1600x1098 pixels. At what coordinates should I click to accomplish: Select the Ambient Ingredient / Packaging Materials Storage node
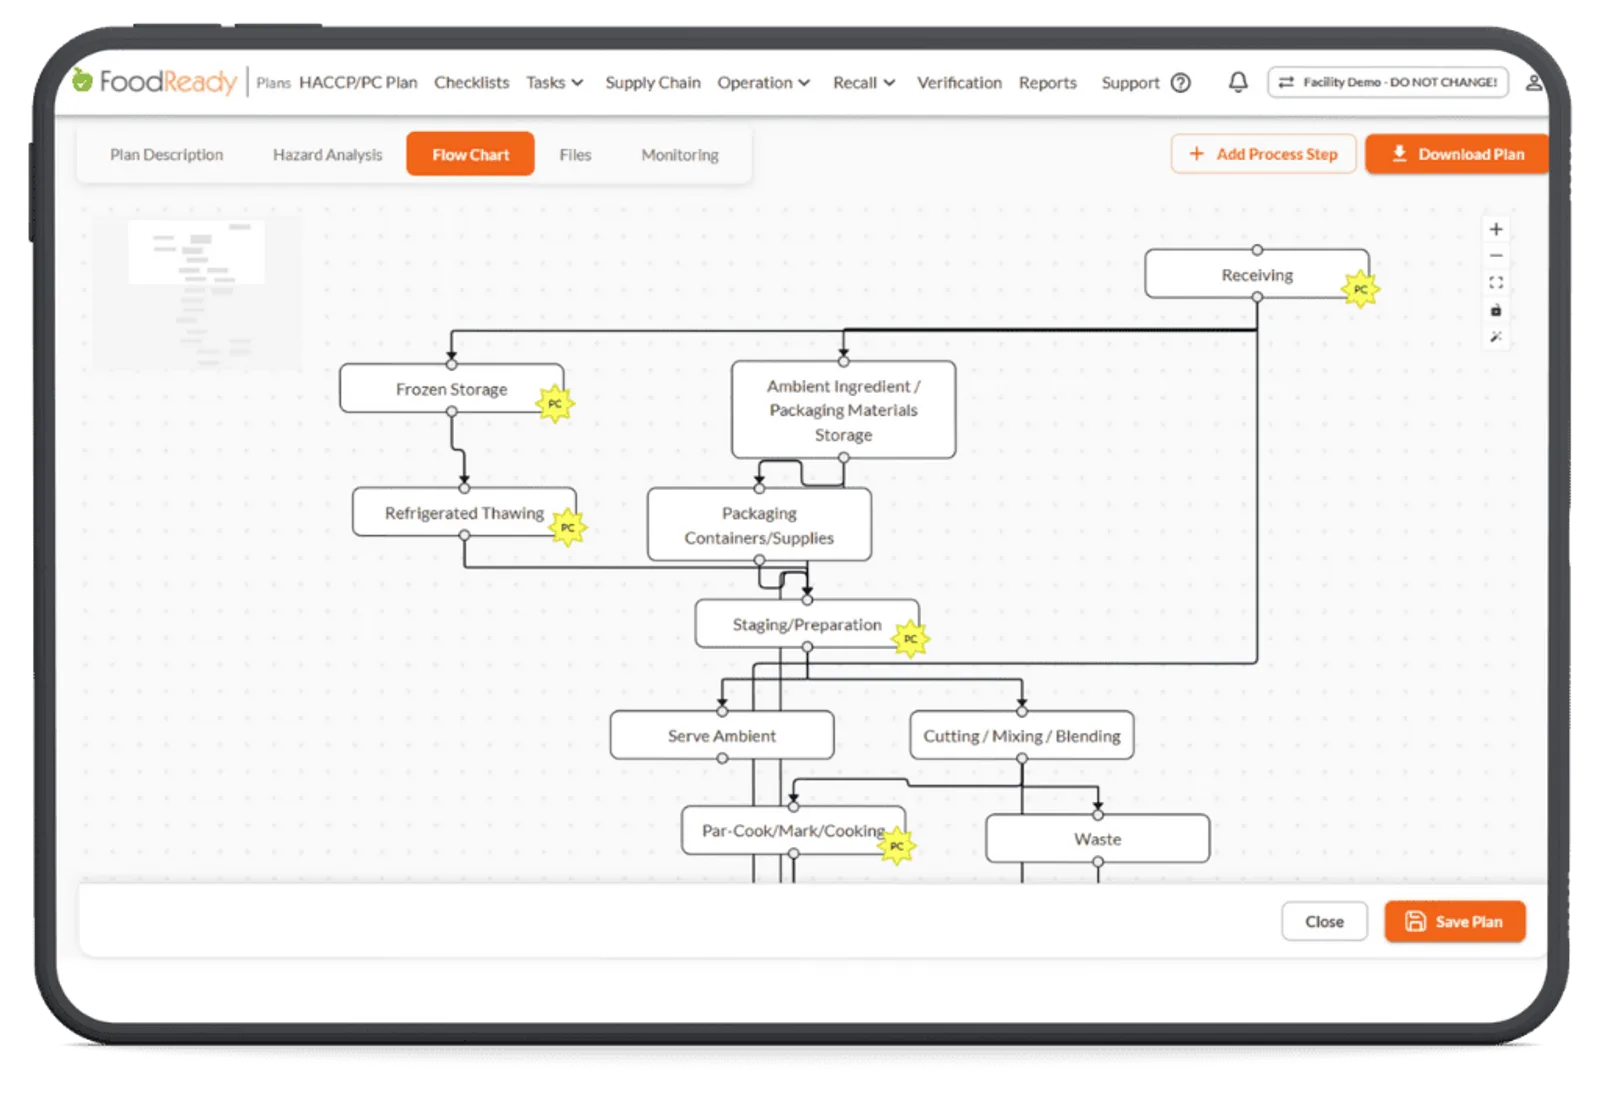pos(843,410)
